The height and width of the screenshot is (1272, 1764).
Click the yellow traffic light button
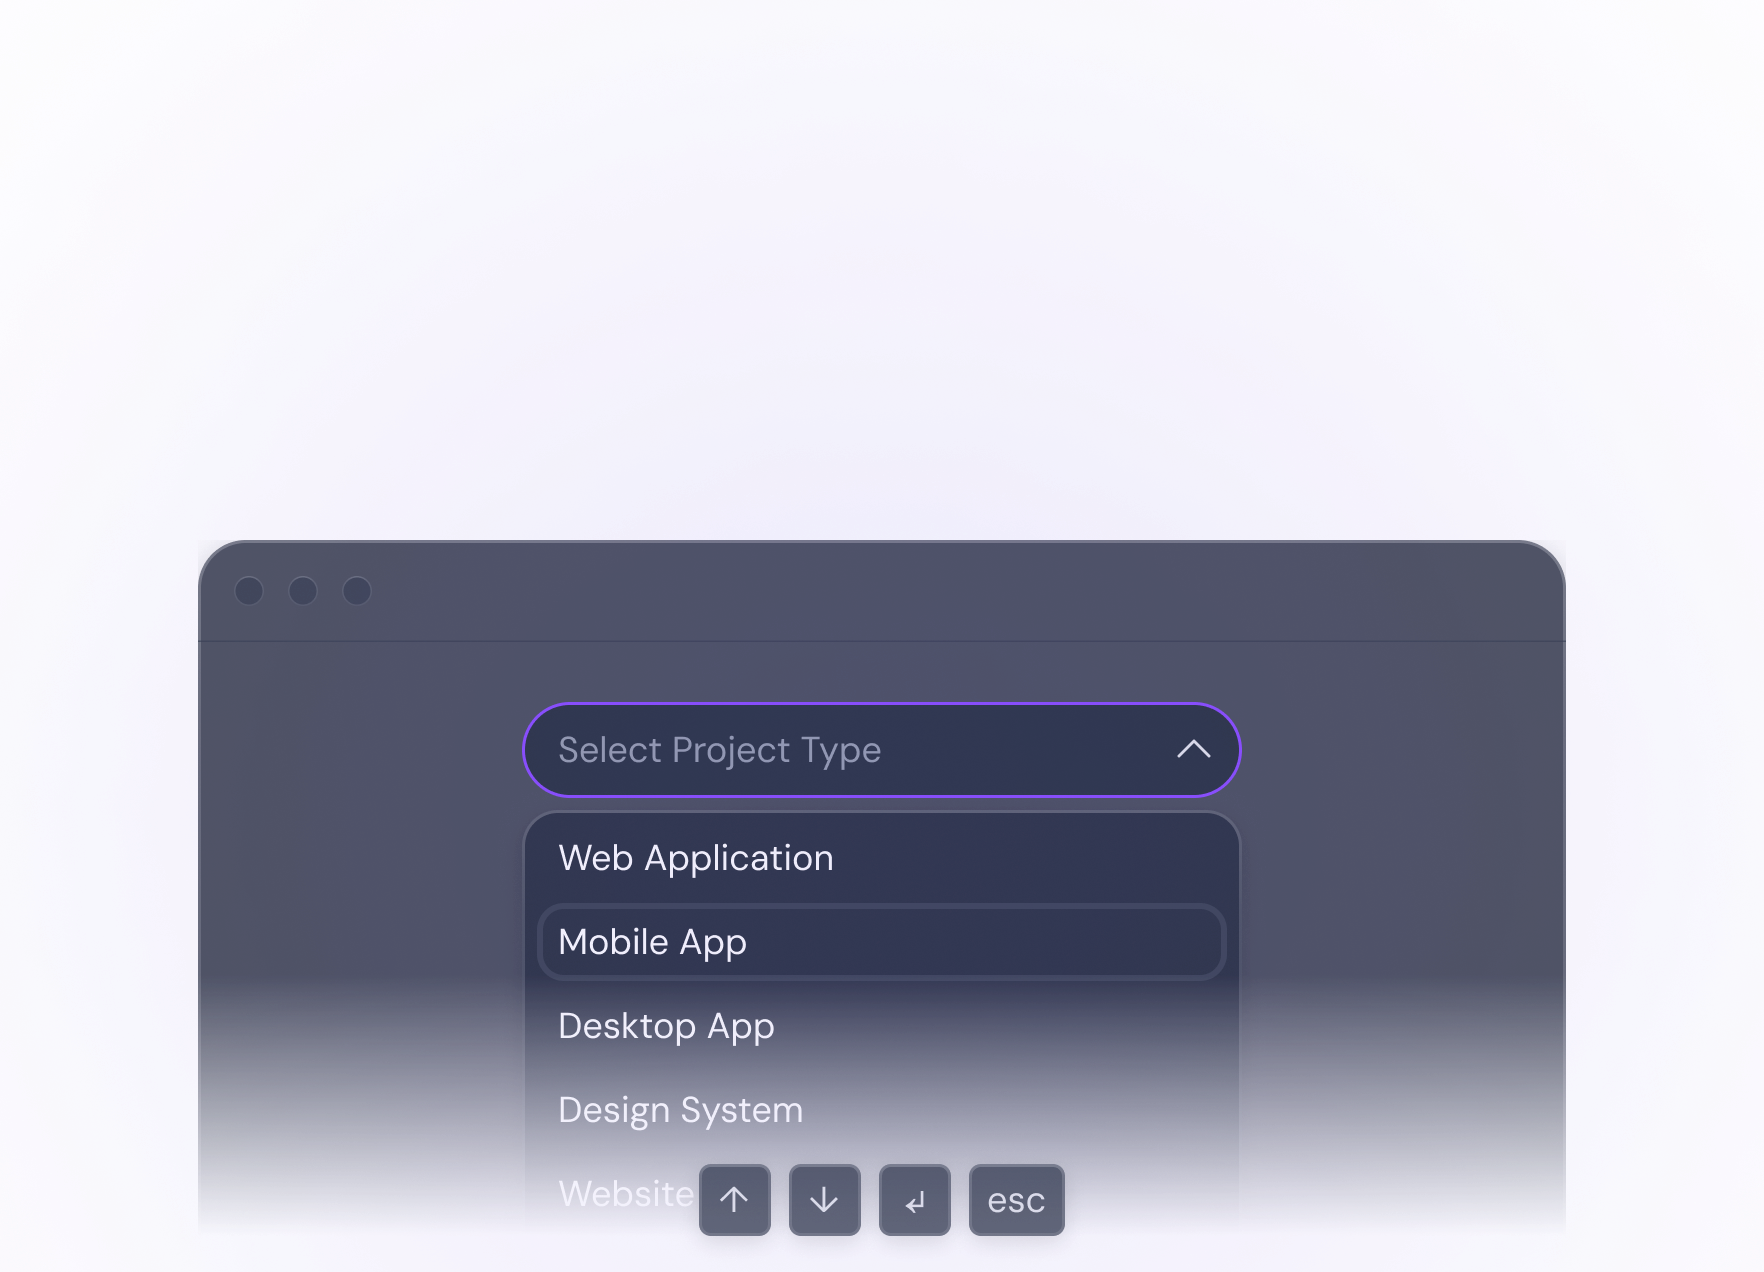click(x=303, y=591)
